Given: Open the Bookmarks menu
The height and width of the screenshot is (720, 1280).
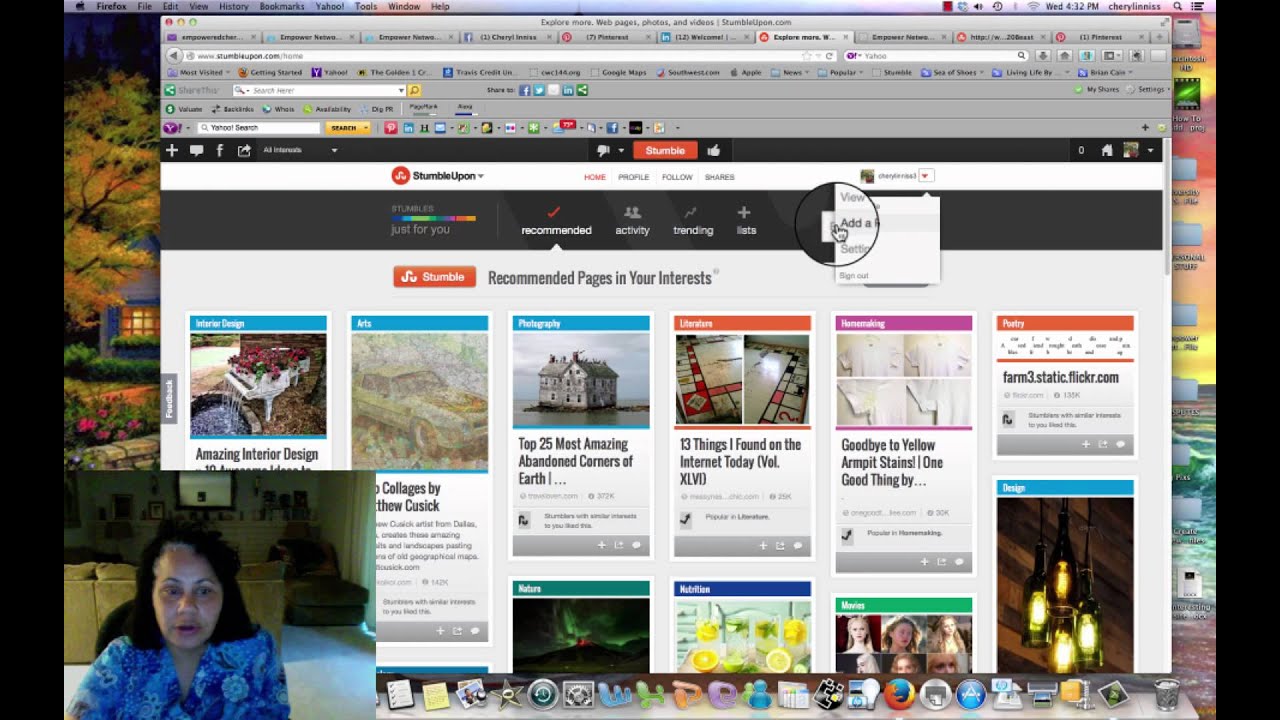Looking at the screenshot, I should [x=281, y=6].
